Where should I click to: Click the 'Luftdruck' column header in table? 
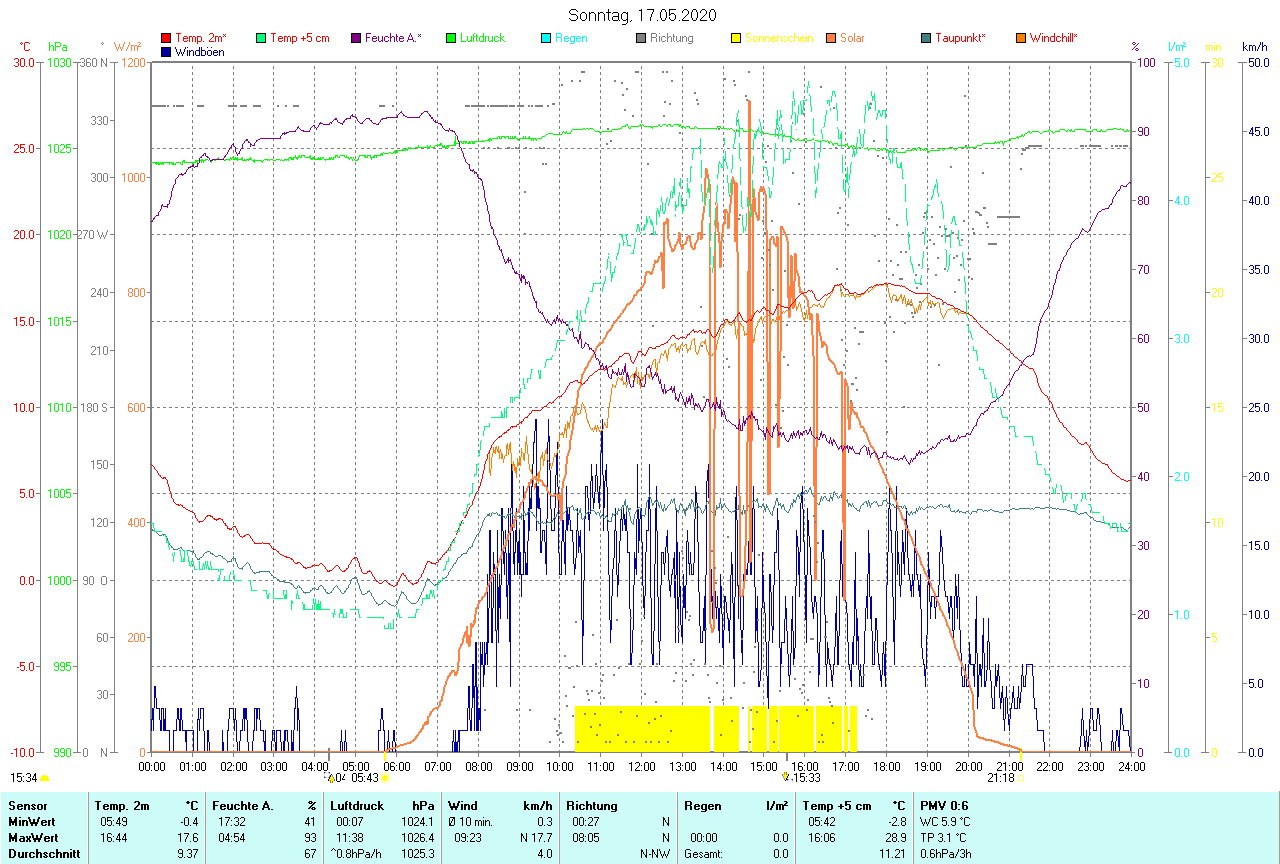357,806
